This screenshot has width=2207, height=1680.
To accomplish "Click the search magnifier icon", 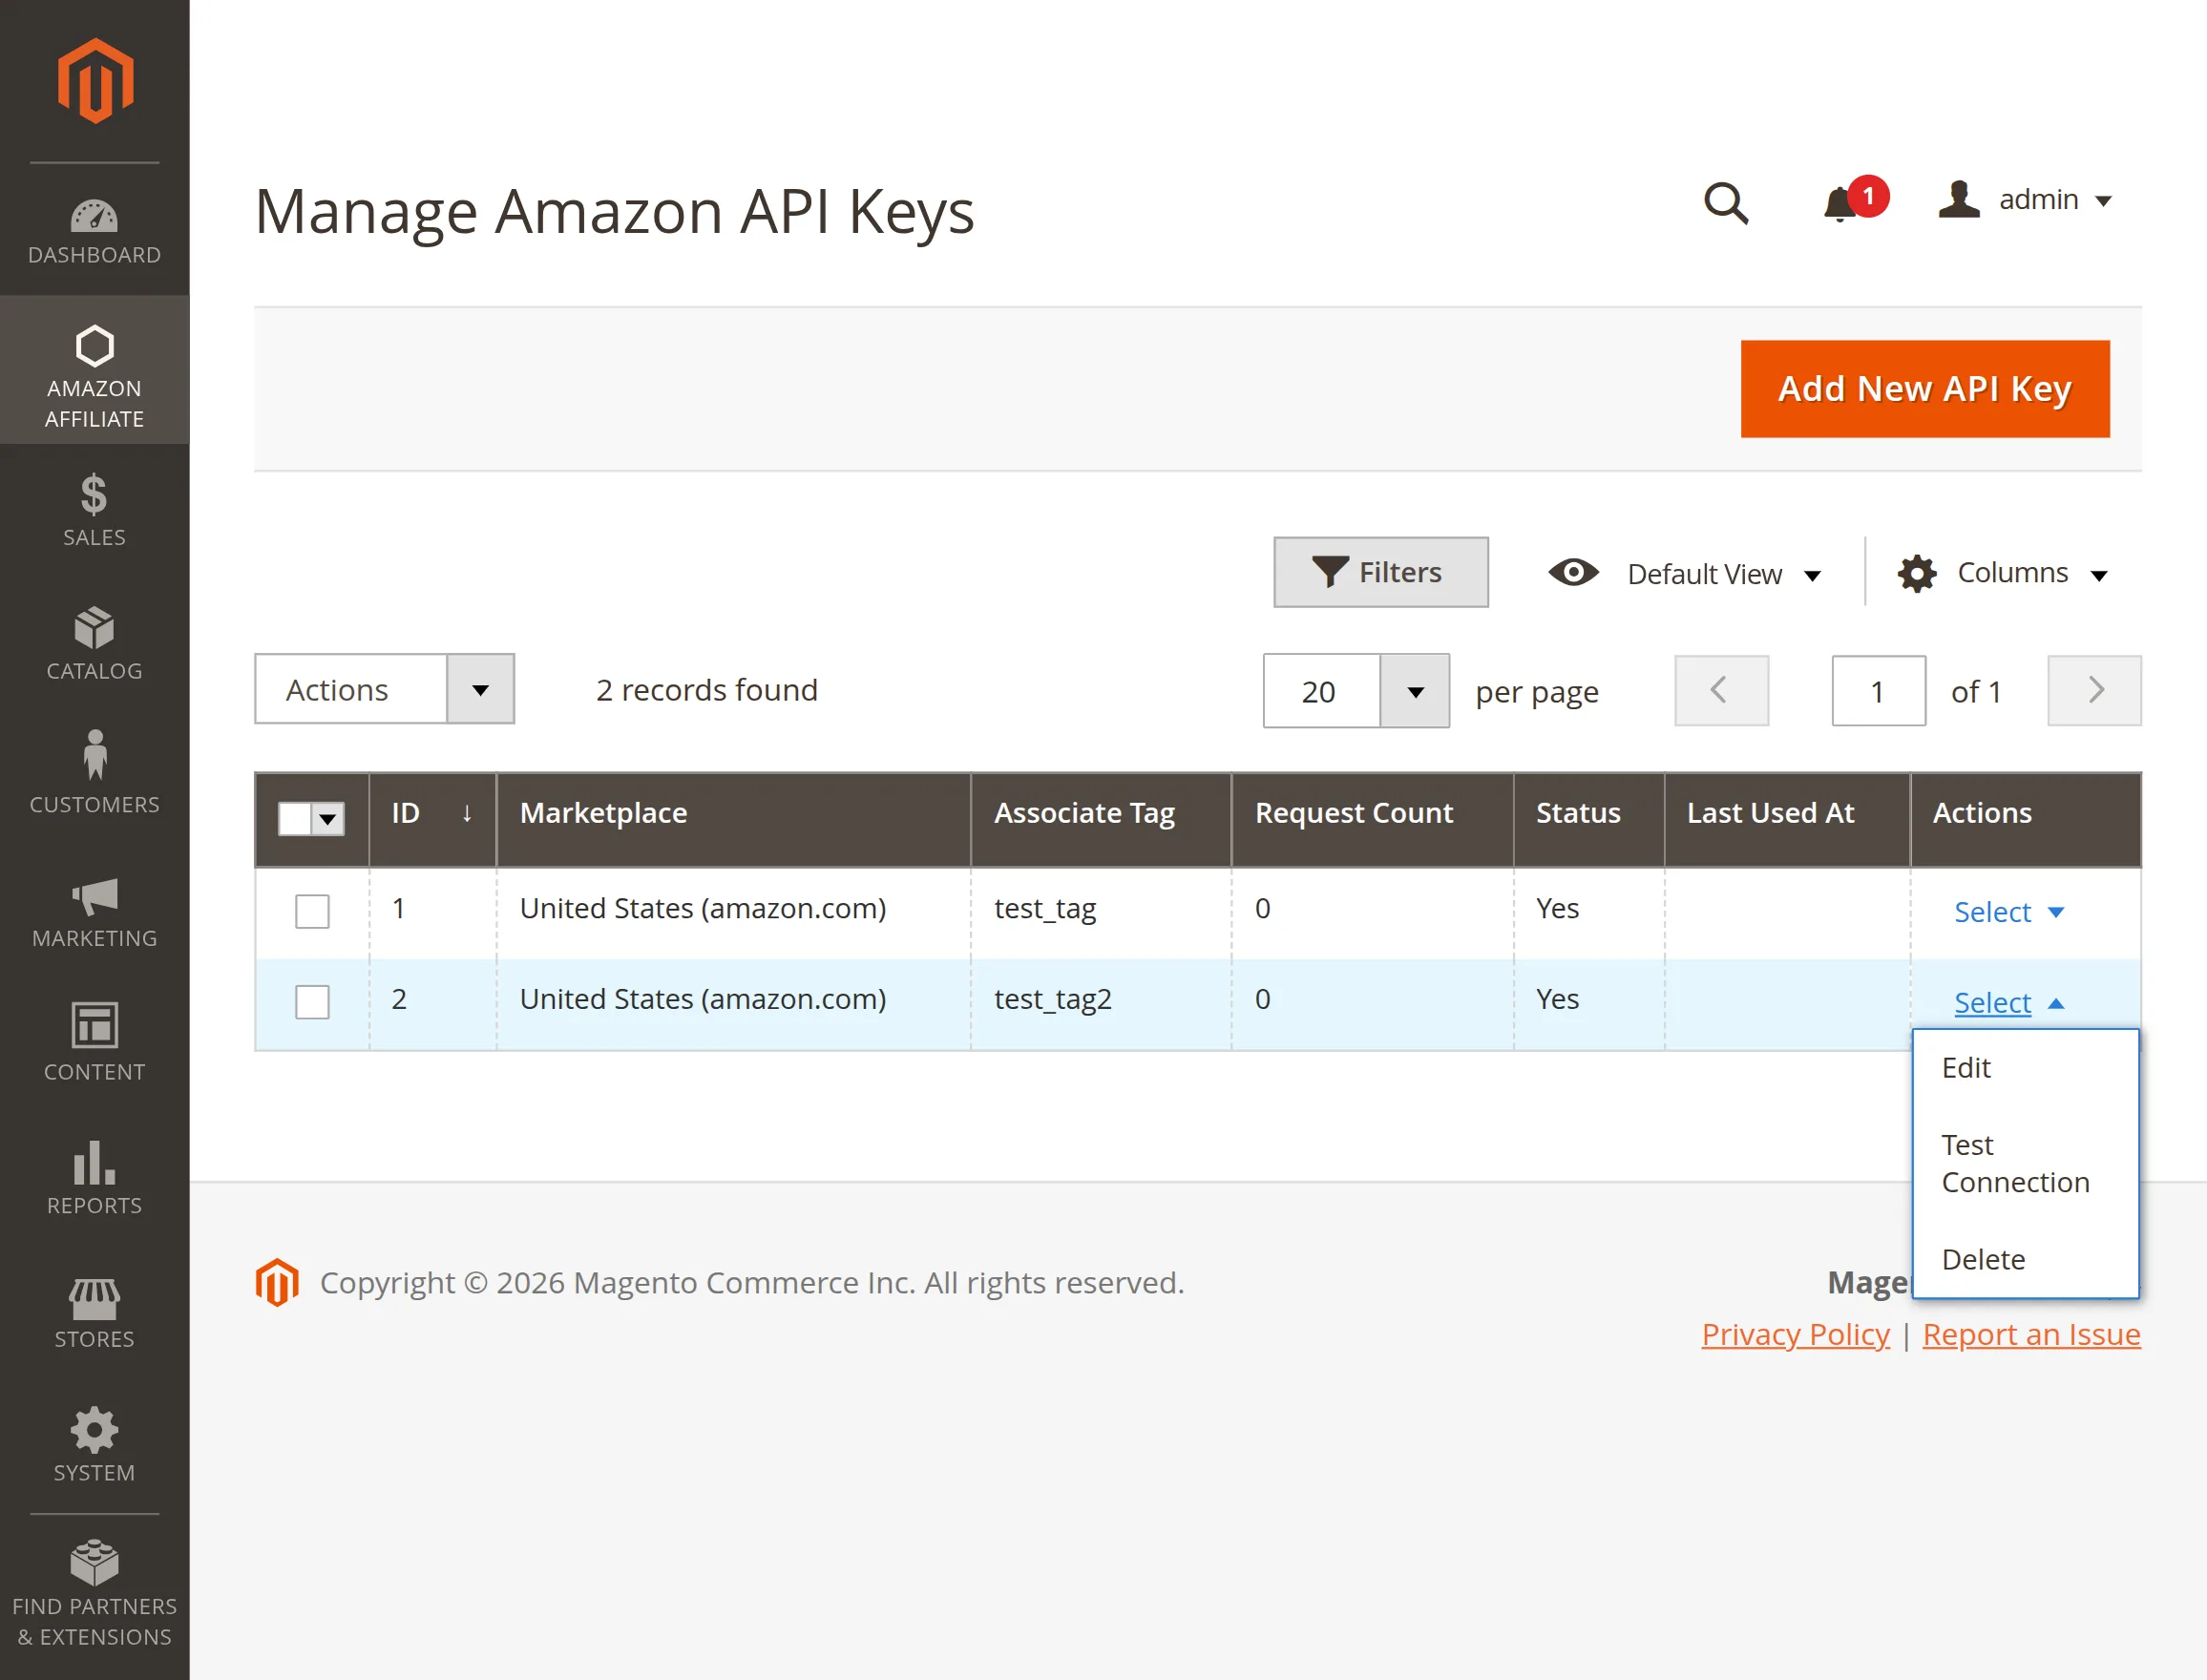I will point(1726,202).
